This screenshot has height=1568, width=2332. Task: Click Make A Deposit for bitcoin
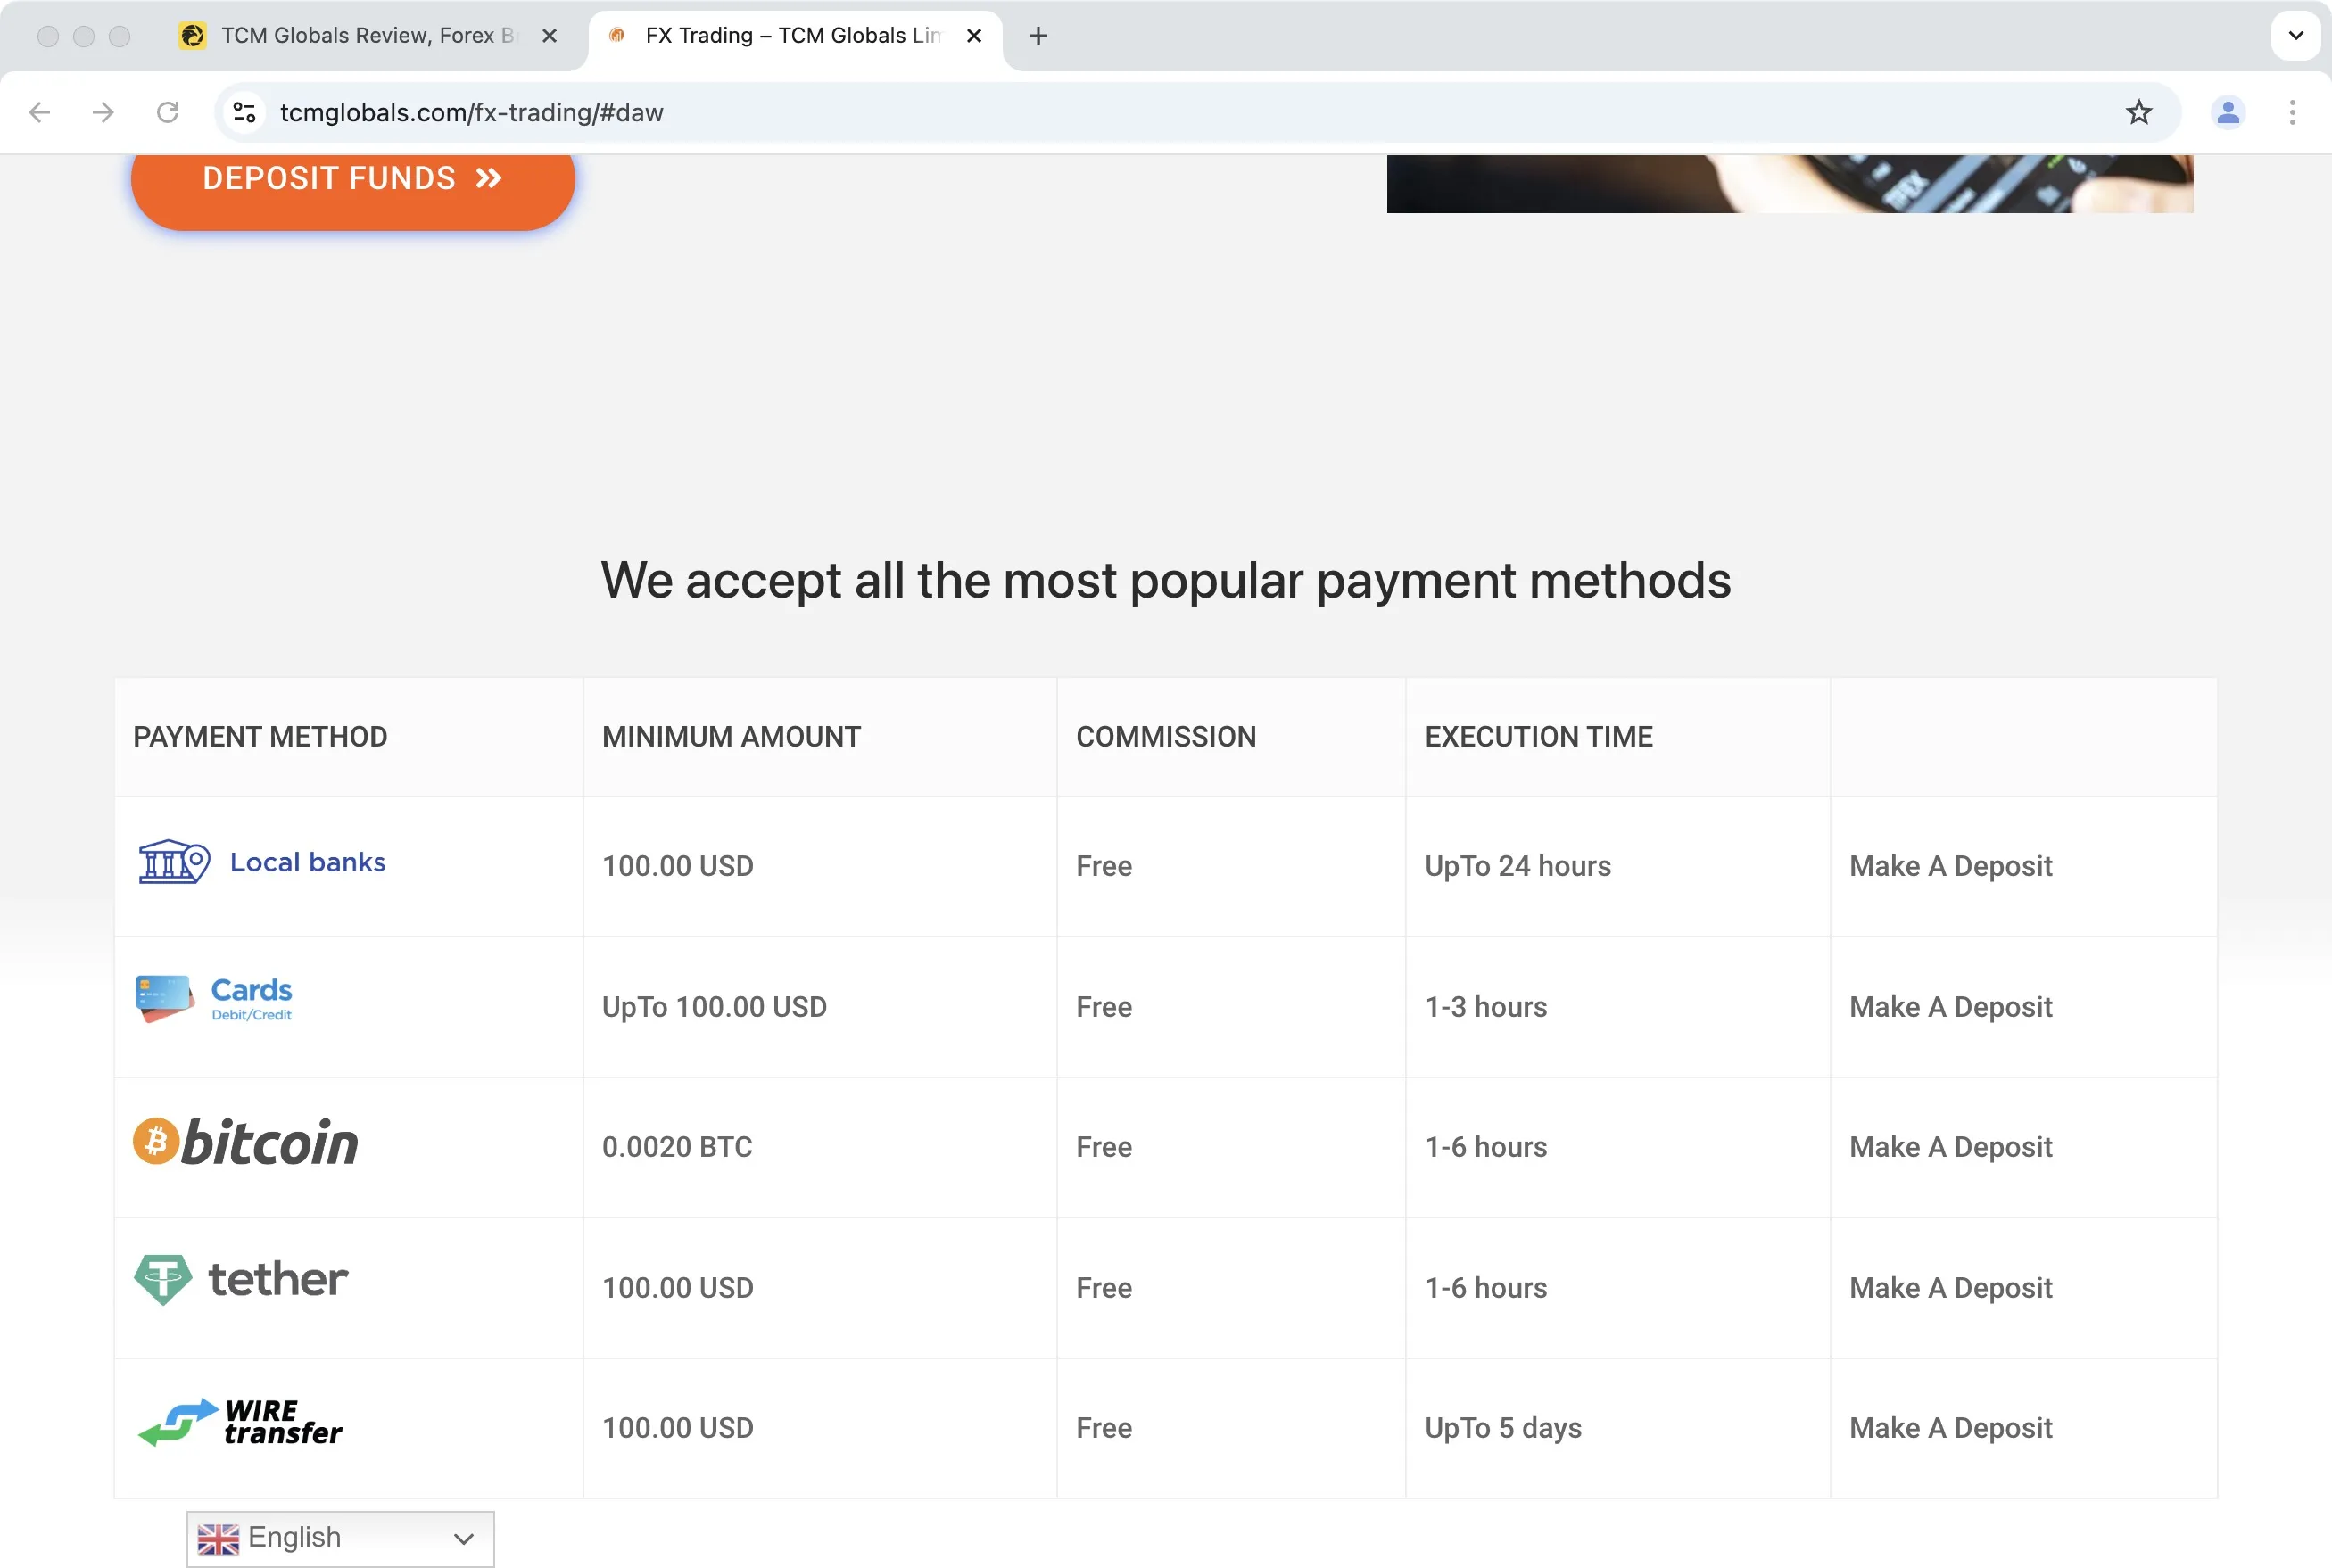click(1950, 1147)
